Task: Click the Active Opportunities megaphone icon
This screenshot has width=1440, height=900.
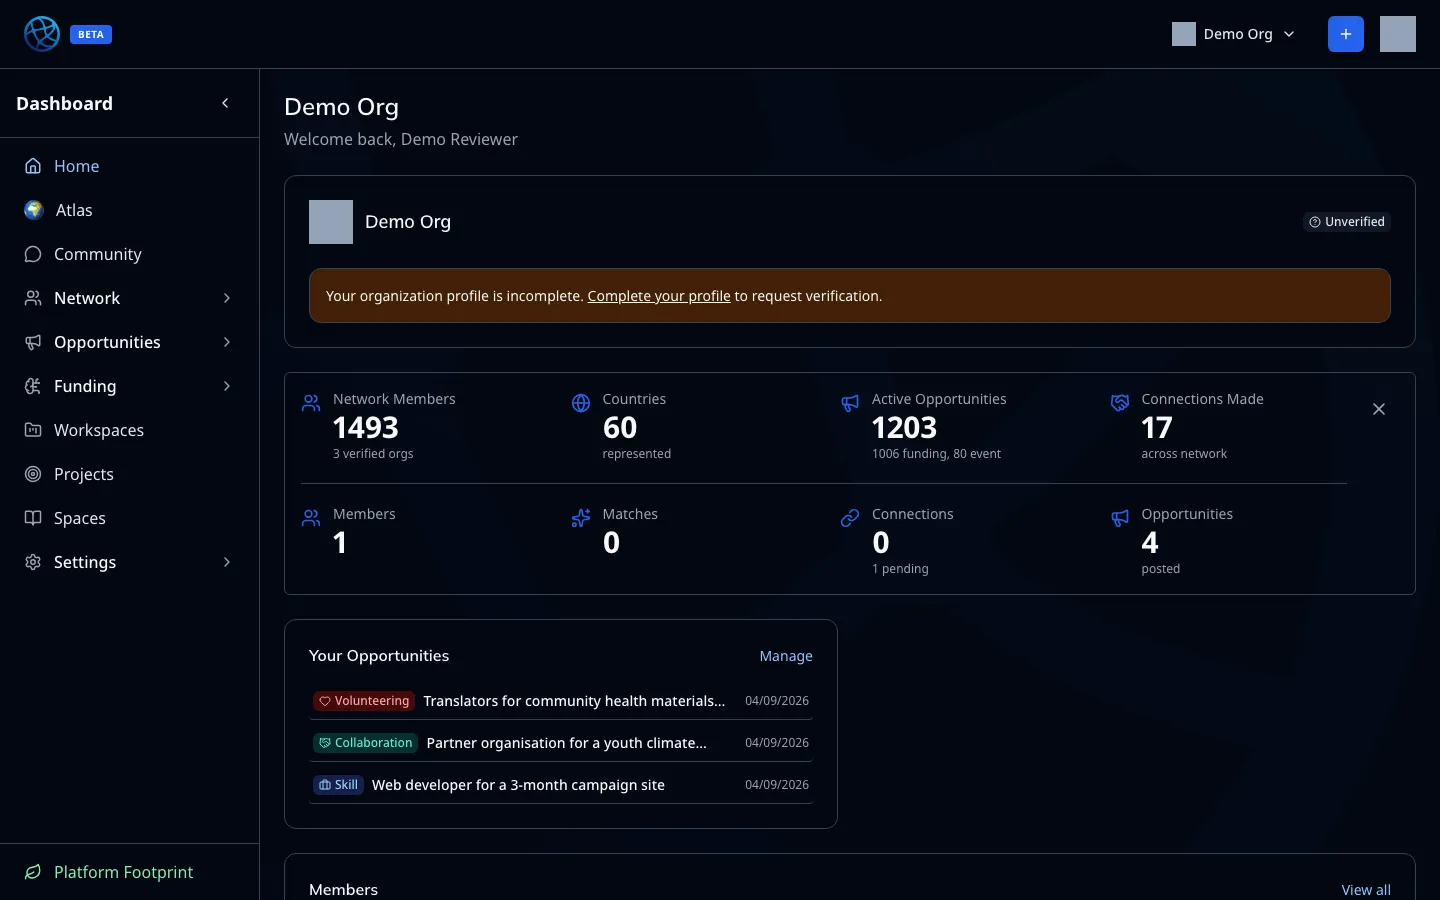Action: tap(850, 403)
